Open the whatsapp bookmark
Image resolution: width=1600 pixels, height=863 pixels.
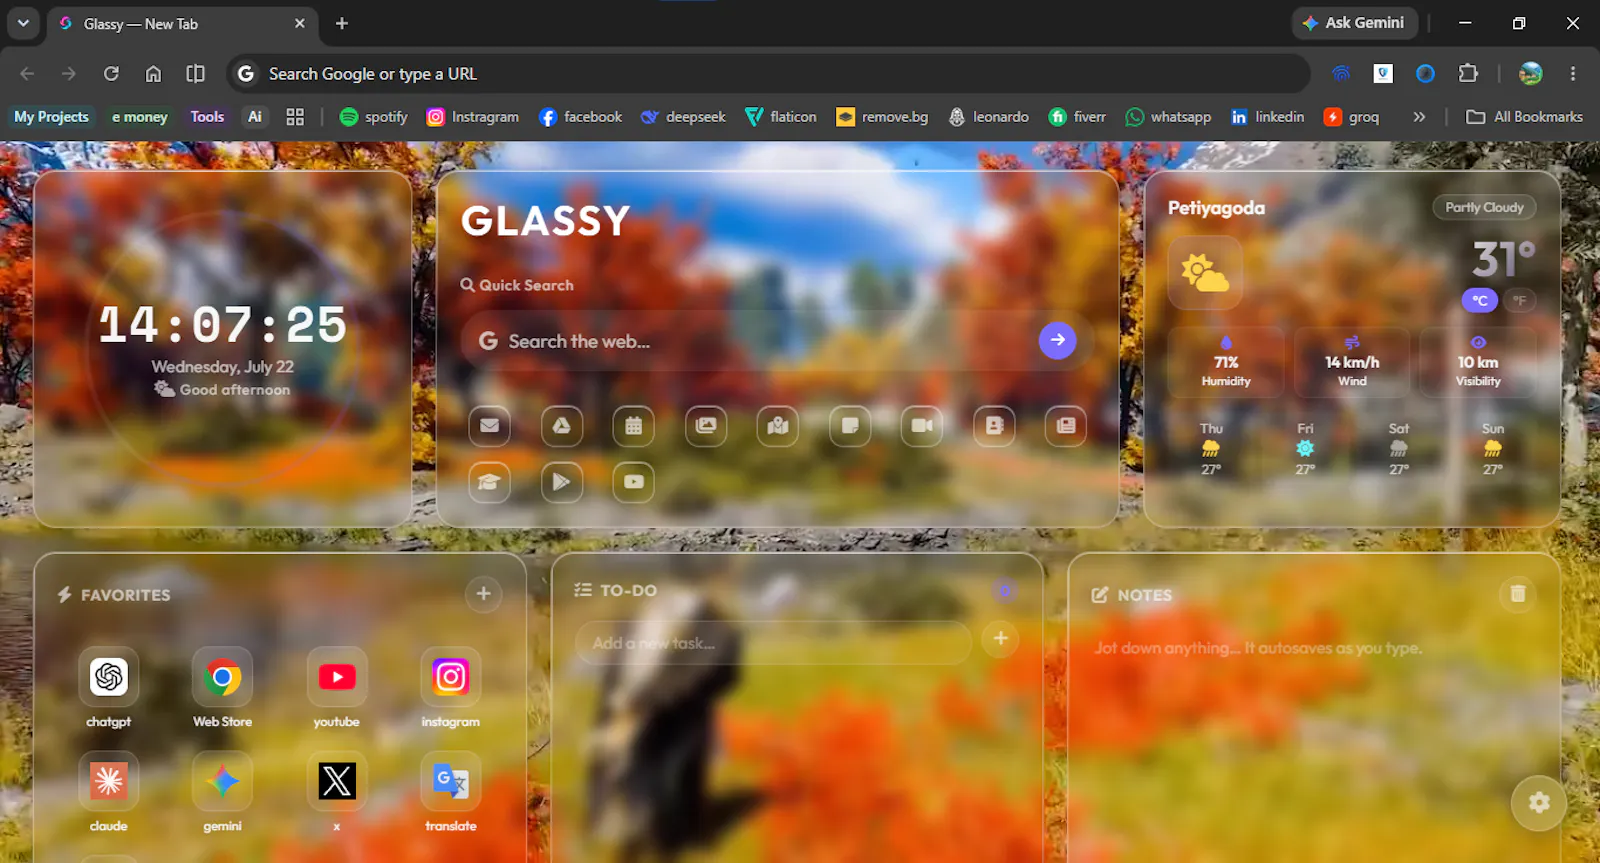(1168, 117)
